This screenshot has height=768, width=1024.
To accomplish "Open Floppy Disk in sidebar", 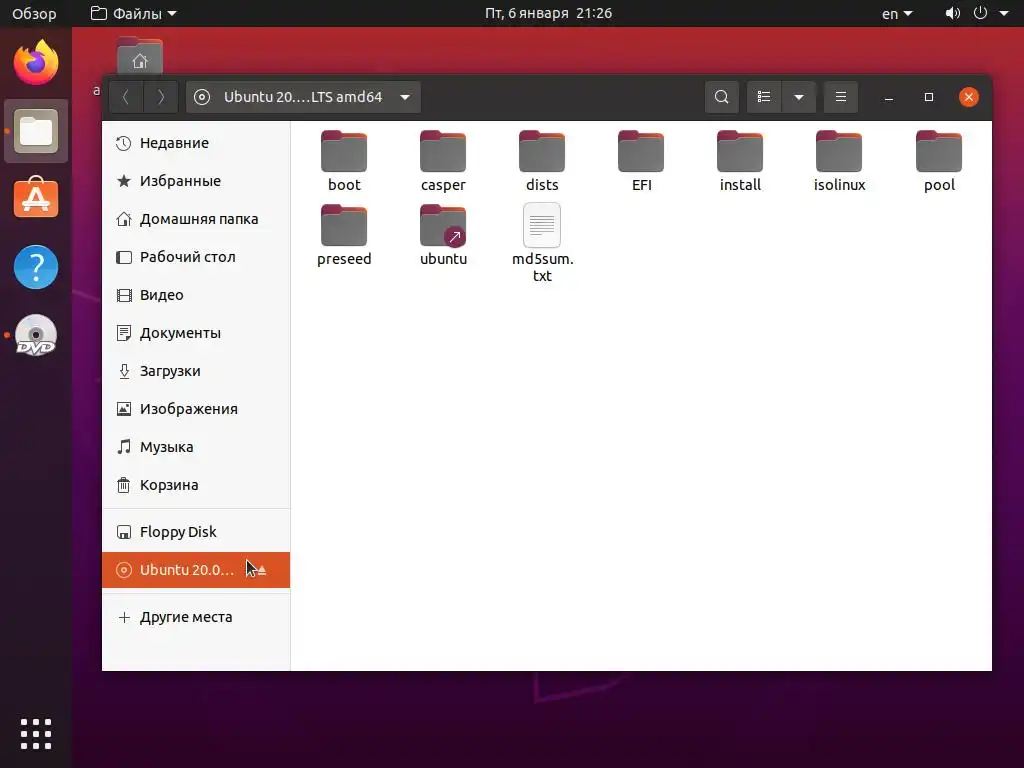I will tap(196, 532).
